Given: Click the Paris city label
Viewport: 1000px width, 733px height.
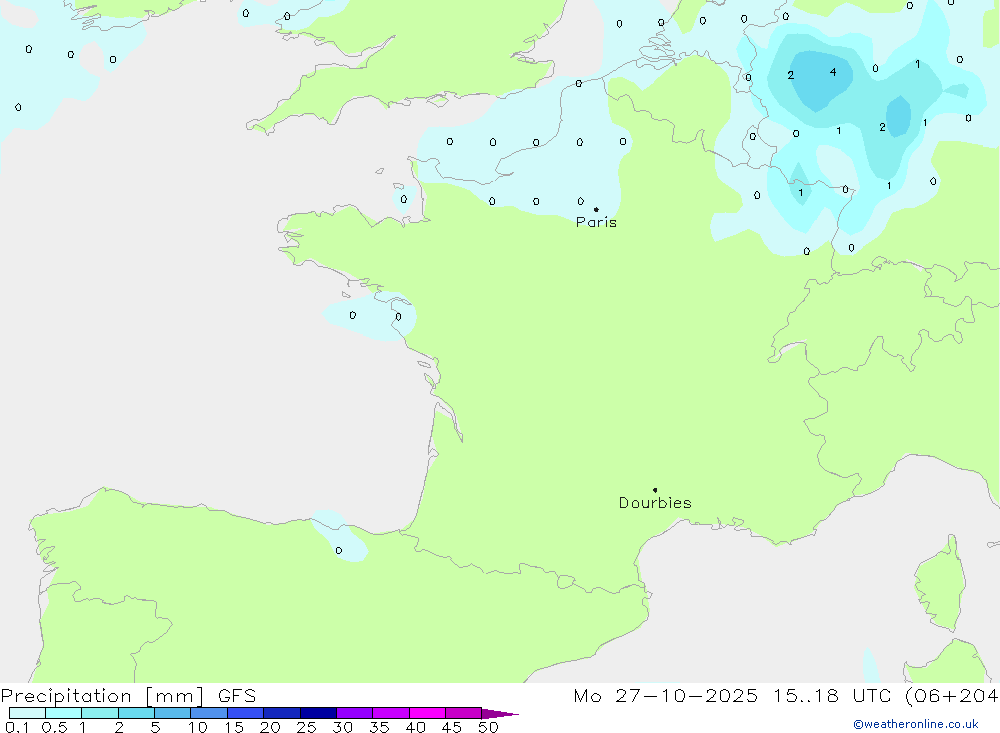Looking at the screenshot, I should 596,222.
